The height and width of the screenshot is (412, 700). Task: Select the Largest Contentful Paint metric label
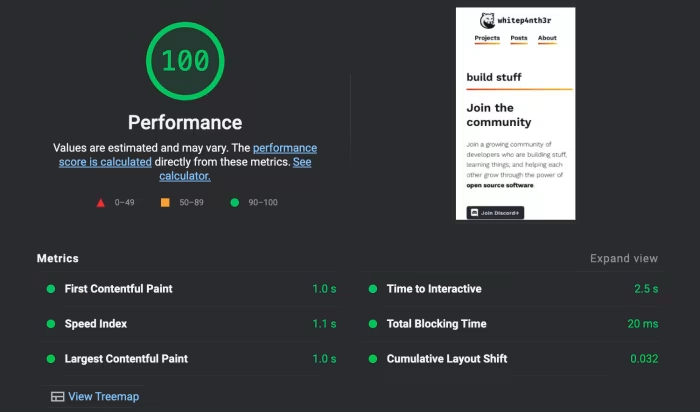click(x=126, y=359)
